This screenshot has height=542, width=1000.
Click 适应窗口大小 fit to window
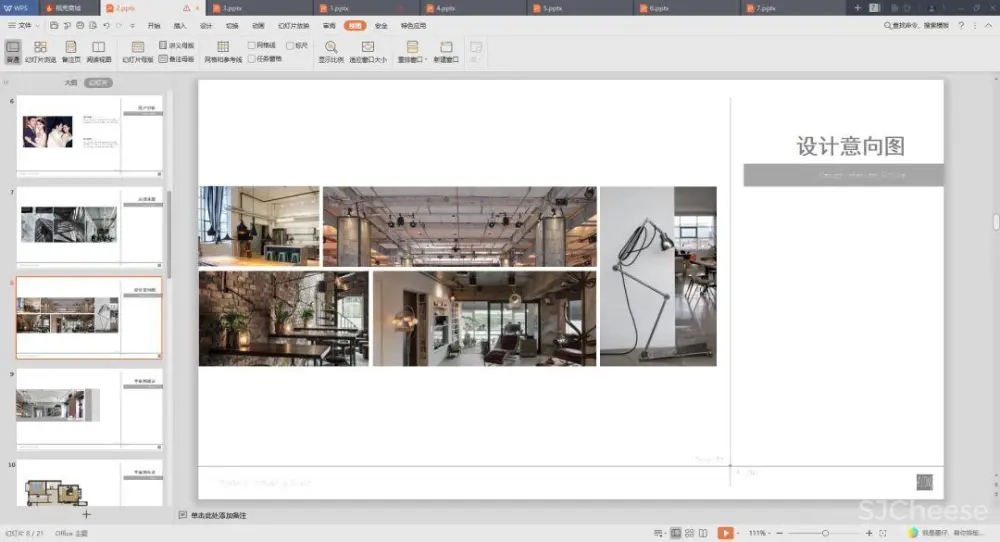click(368, 50)
